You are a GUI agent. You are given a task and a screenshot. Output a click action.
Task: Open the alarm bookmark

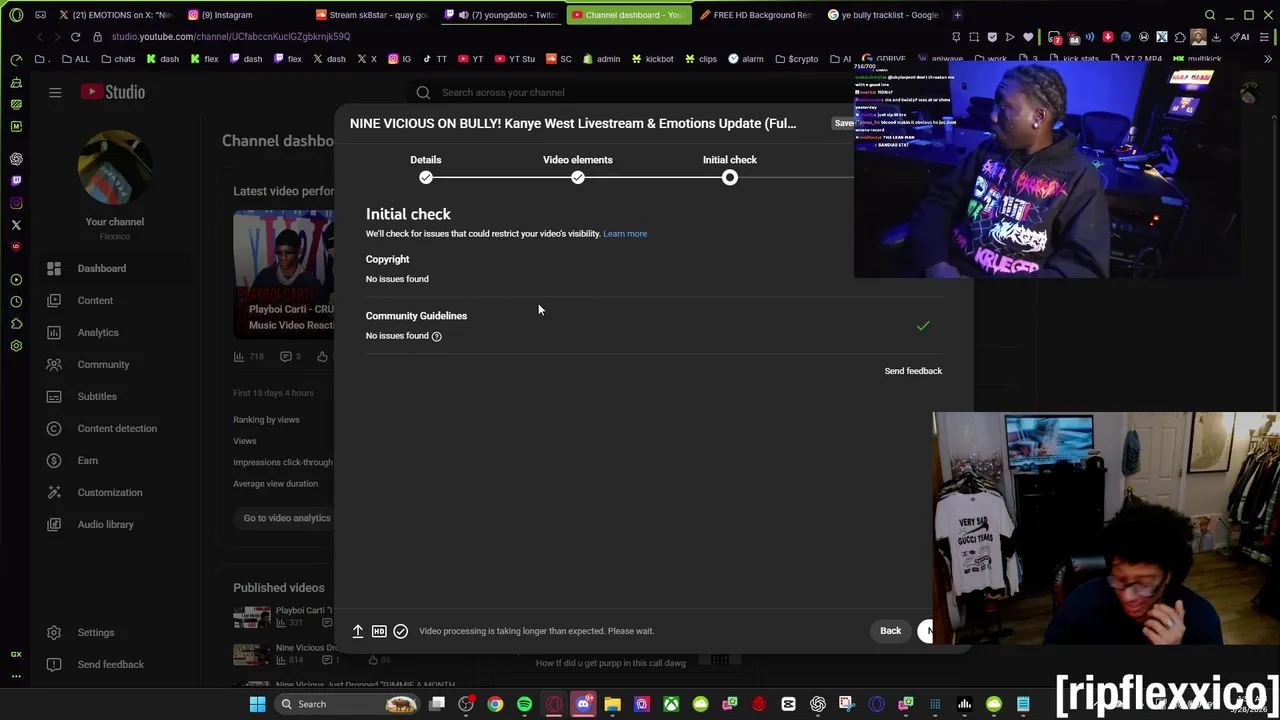pos(745,59)
